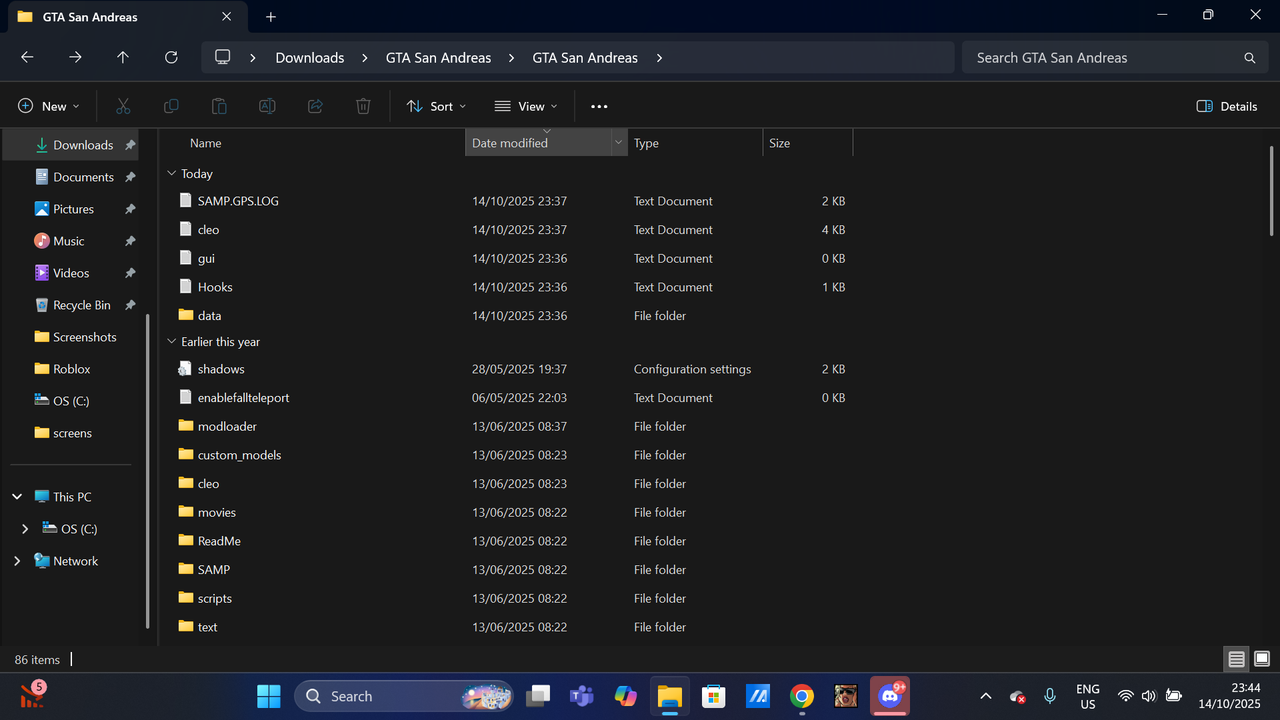Open Microsoft Teams from the taskbar
Screen dimensions: 1280x720
(x=581, y=696)
